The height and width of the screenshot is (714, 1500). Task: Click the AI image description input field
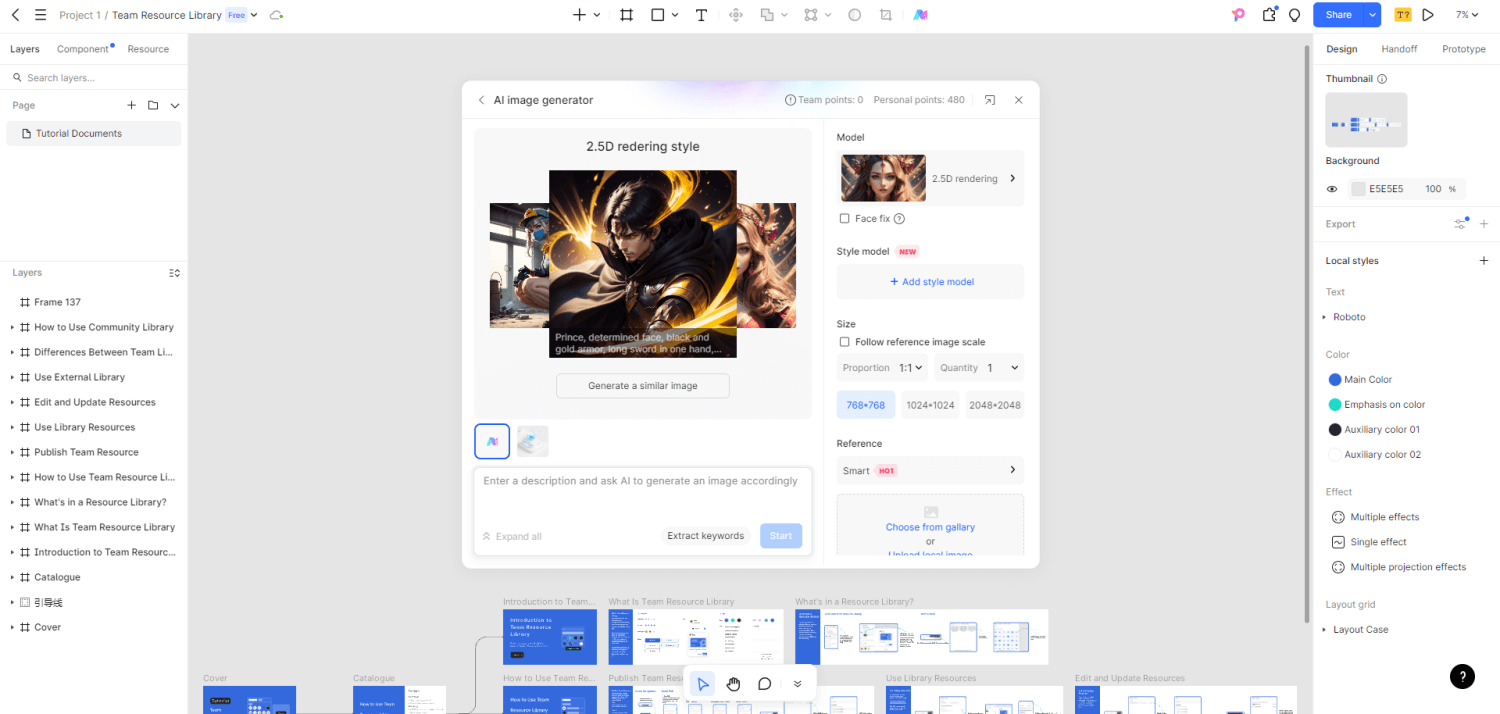tap(642, 490)
